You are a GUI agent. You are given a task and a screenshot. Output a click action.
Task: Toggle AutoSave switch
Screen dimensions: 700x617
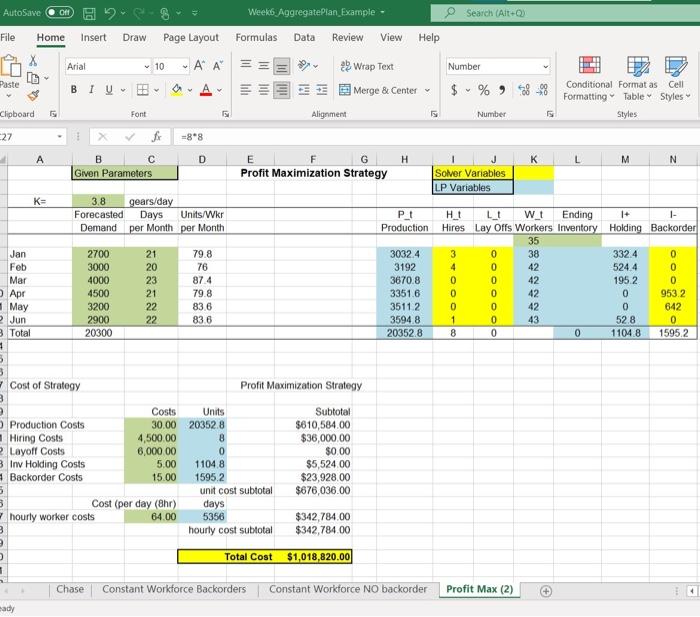pyautogui.click(x=59, y=13)
